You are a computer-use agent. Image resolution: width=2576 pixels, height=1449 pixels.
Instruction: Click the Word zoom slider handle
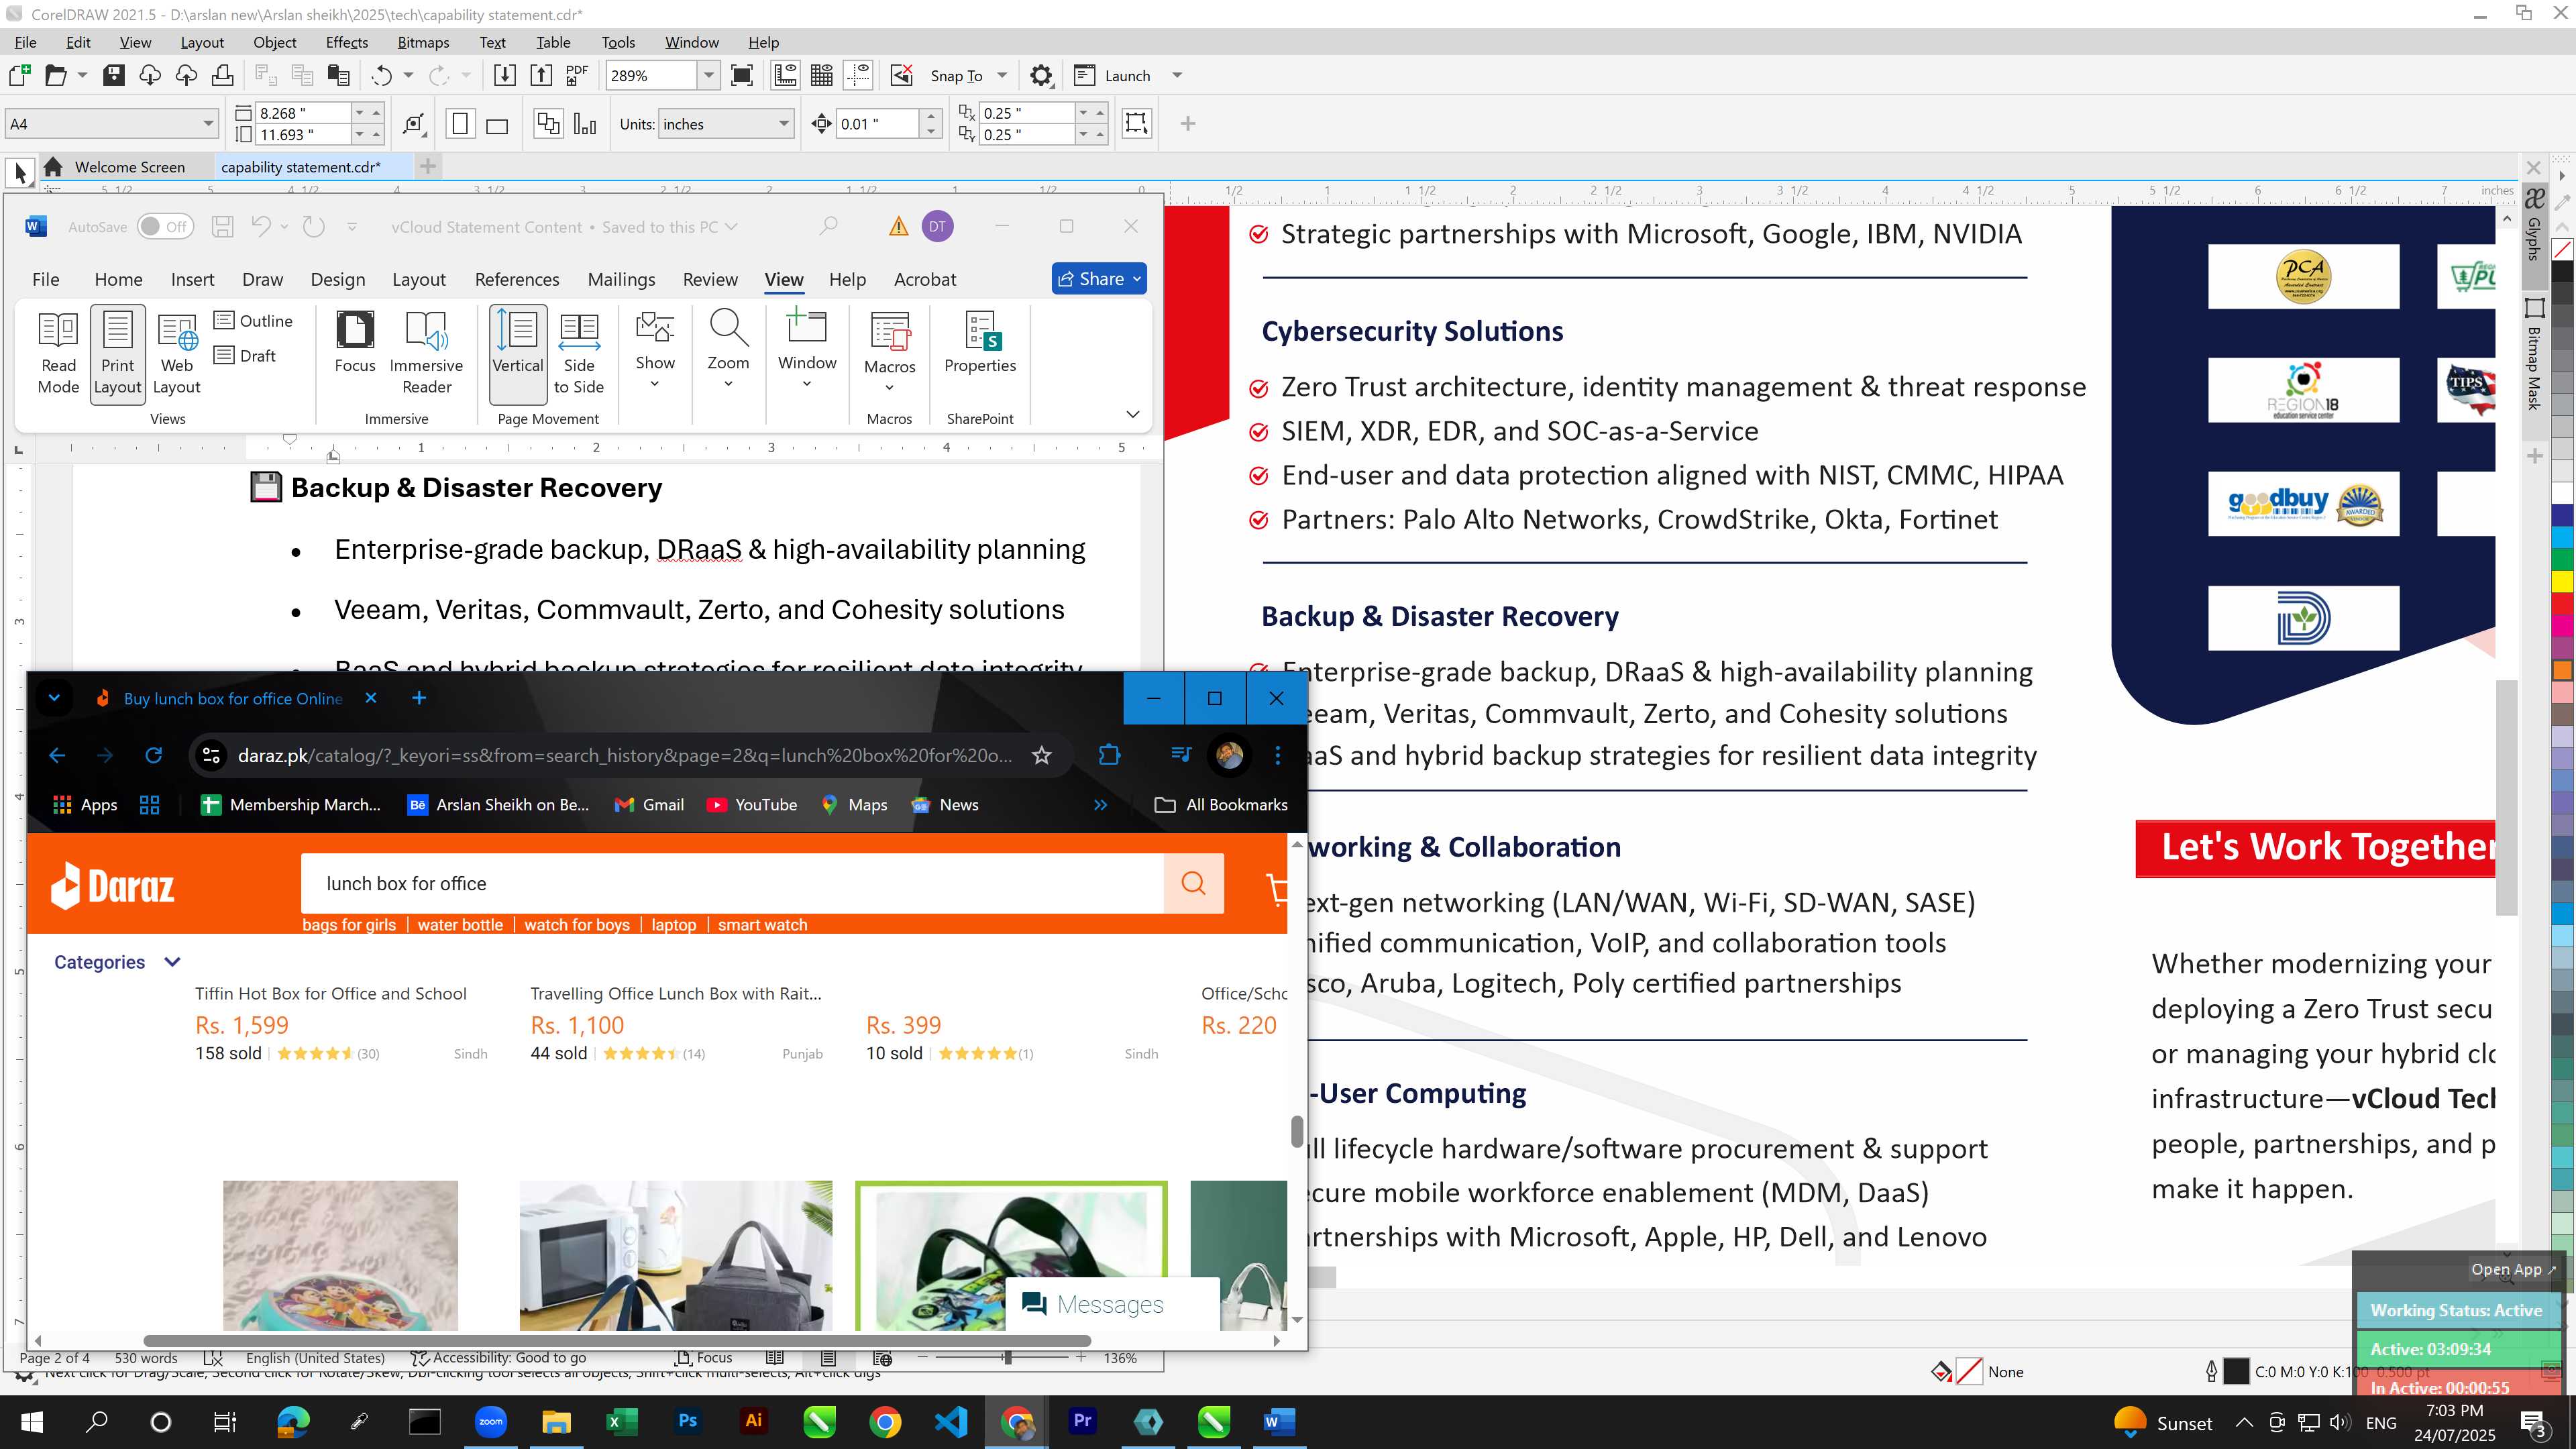tap(1007, 1357)
